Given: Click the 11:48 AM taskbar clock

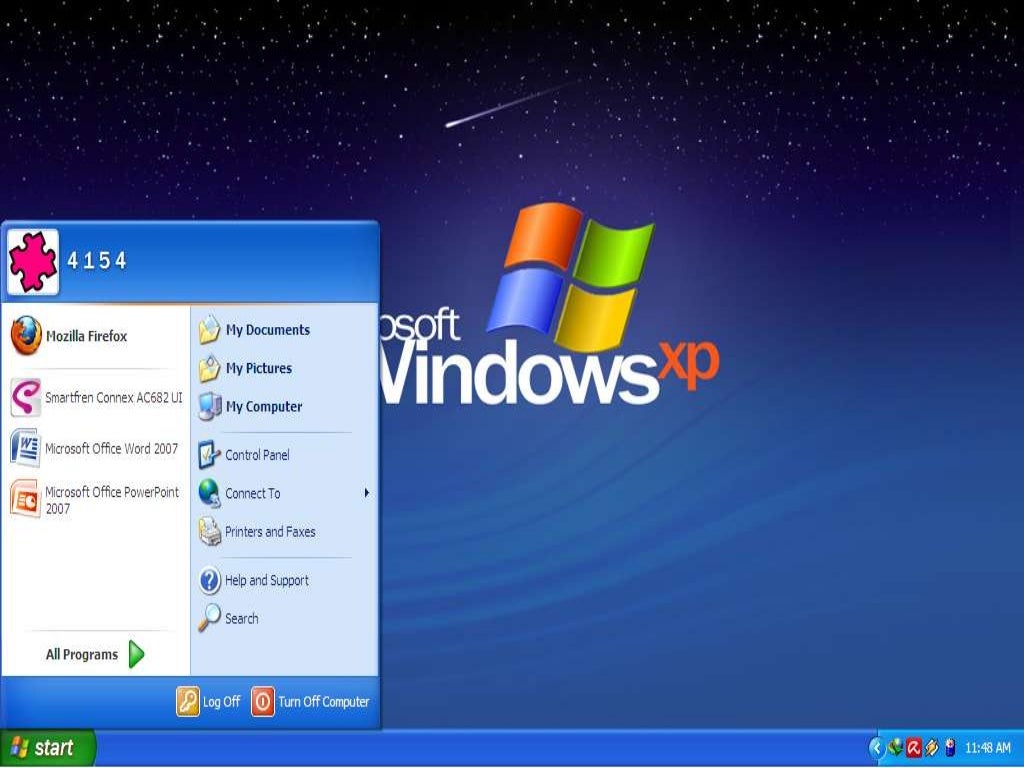Looking at the screenshot, I should coord(987,748).
